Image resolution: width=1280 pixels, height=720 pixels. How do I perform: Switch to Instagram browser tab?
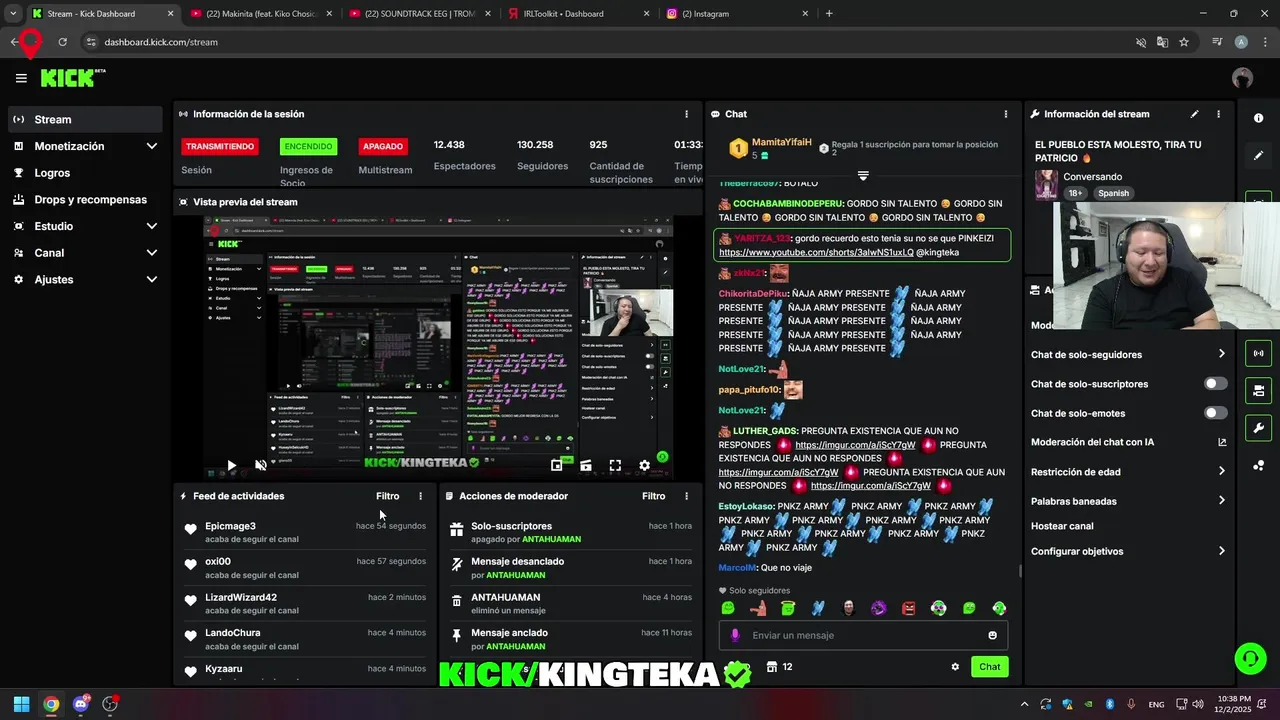coord(738,14)
